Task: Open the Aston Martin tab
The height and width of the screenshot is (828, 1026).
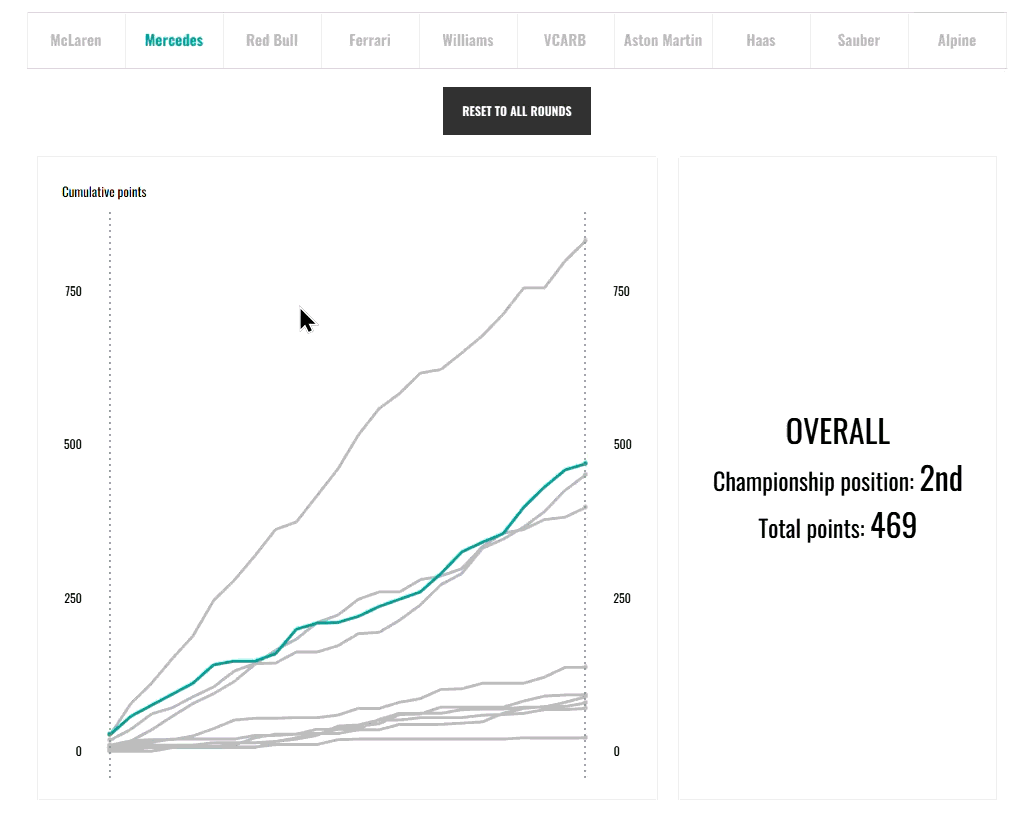Action: (663, 41)
